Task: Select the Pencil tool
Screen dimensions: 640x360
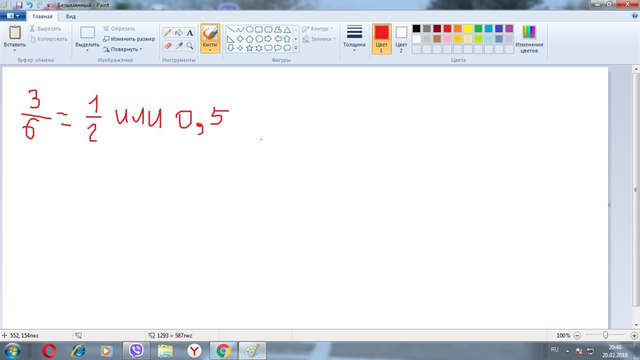Action: (x=168, y=33)
